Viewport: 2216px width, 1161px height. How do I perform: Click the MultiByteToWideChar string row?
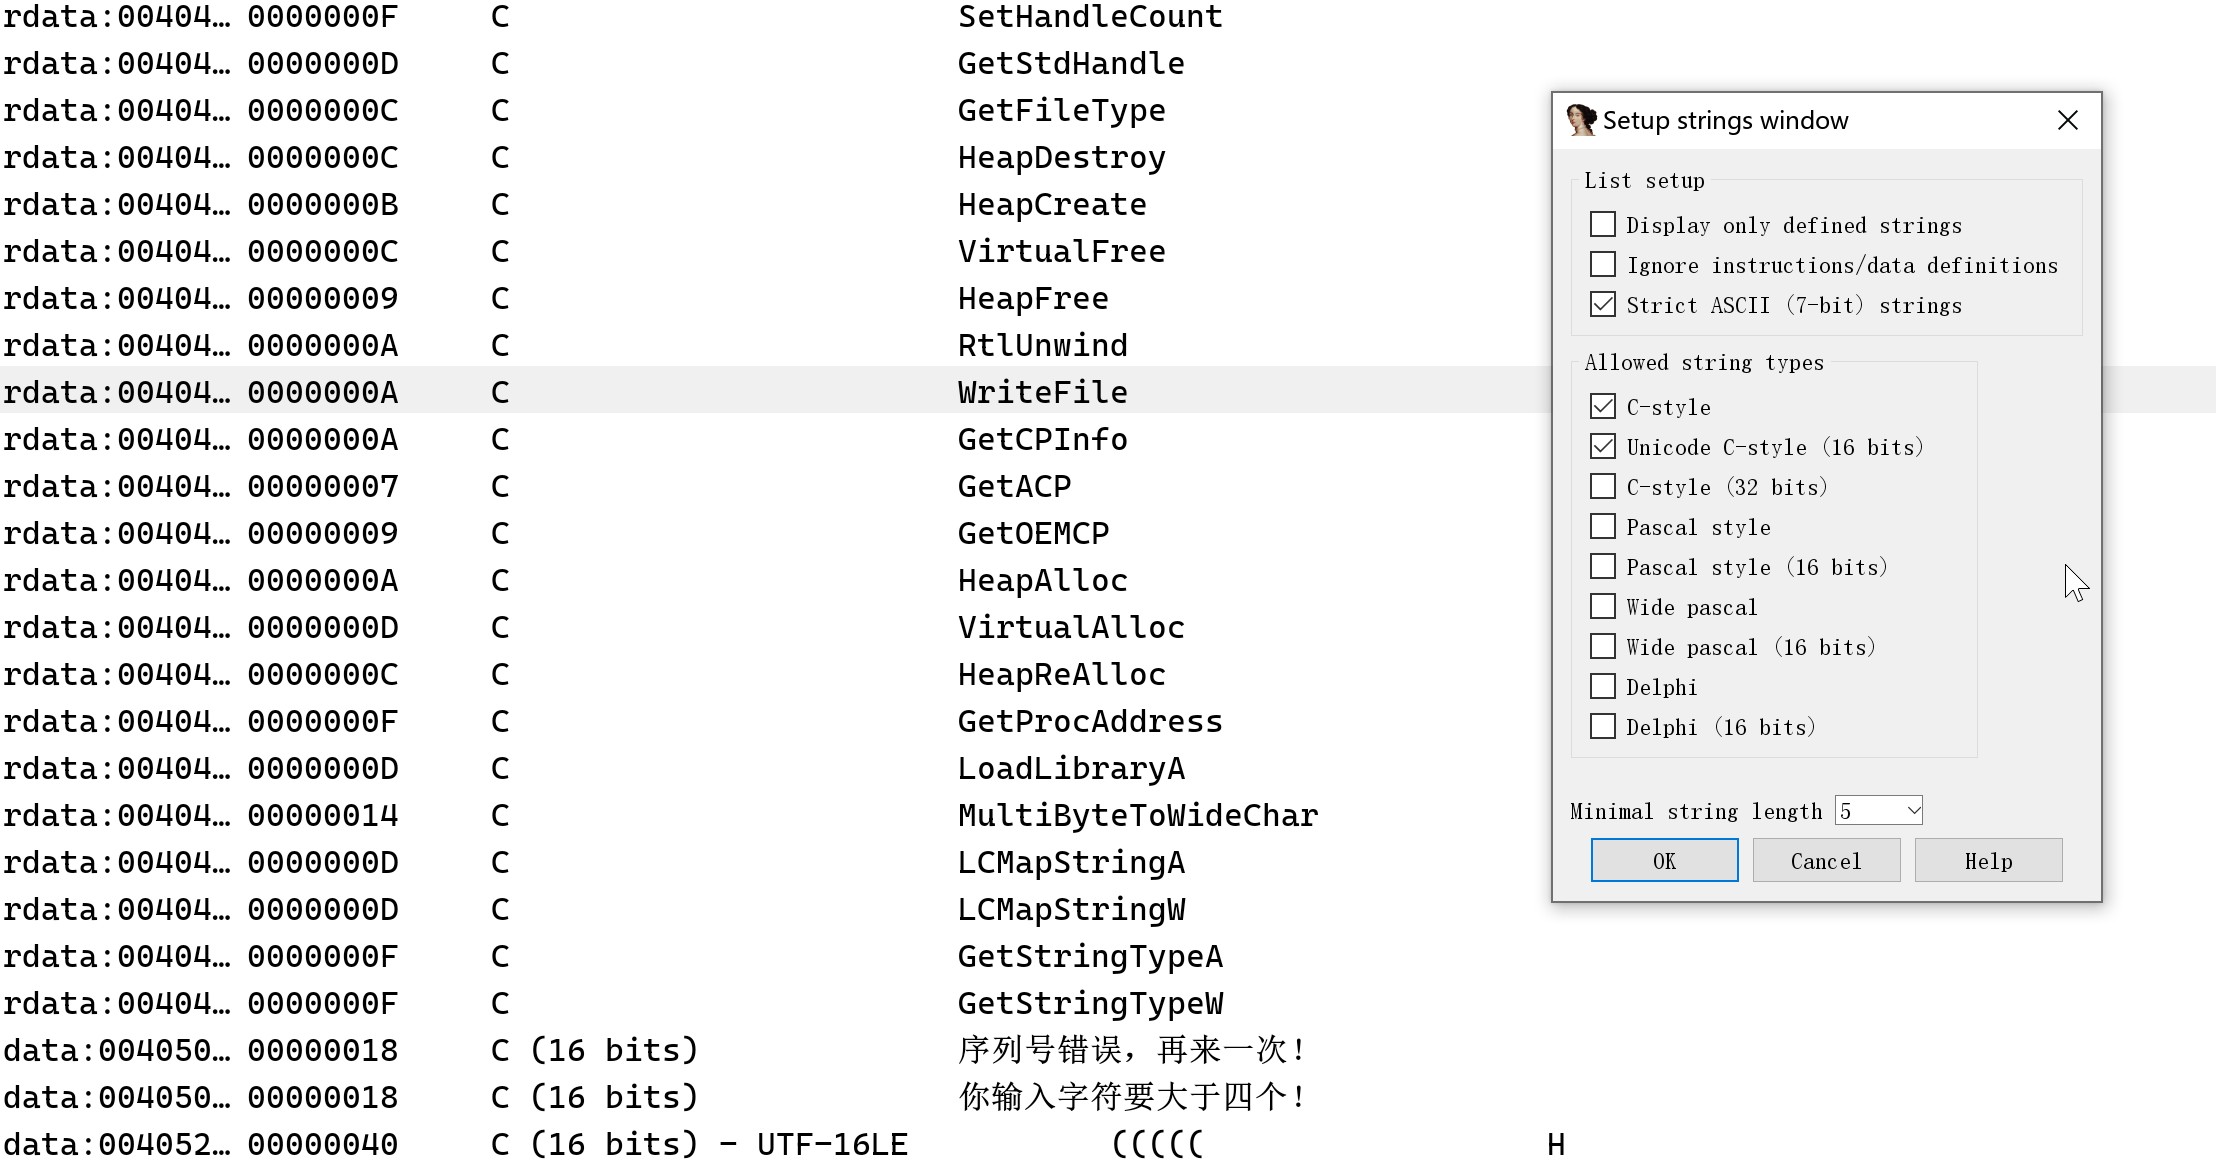tap(1137, 816)
